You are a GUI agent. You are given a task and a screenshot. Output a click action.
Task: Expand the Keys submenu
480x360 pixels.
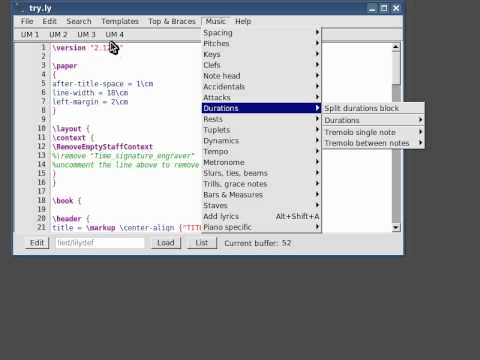[261, 54]
